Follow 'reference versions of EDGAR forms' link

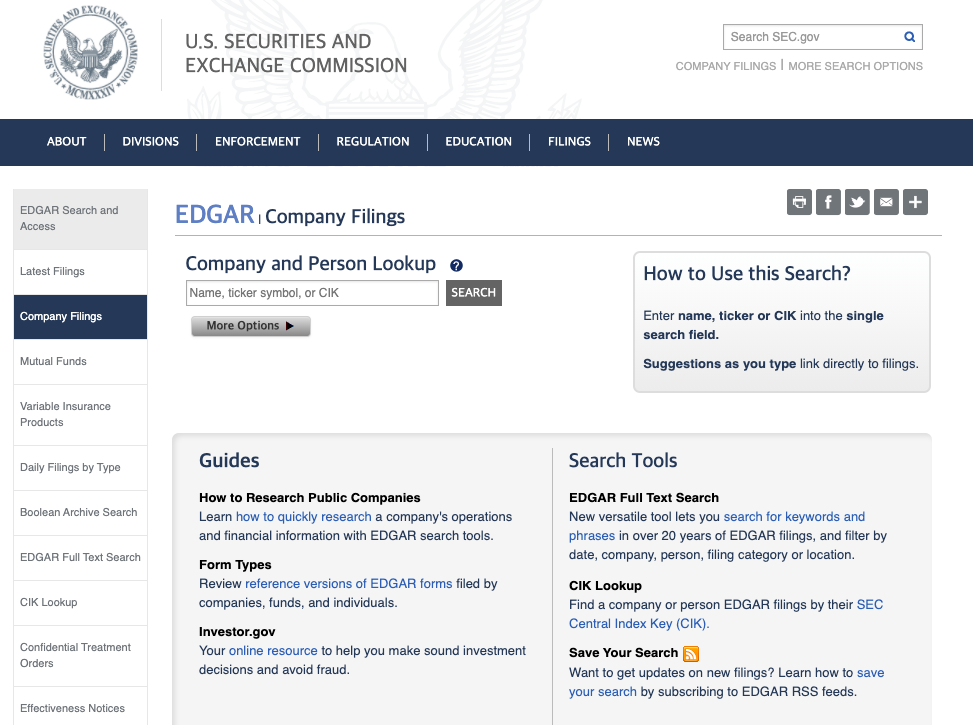pos(349,583)
